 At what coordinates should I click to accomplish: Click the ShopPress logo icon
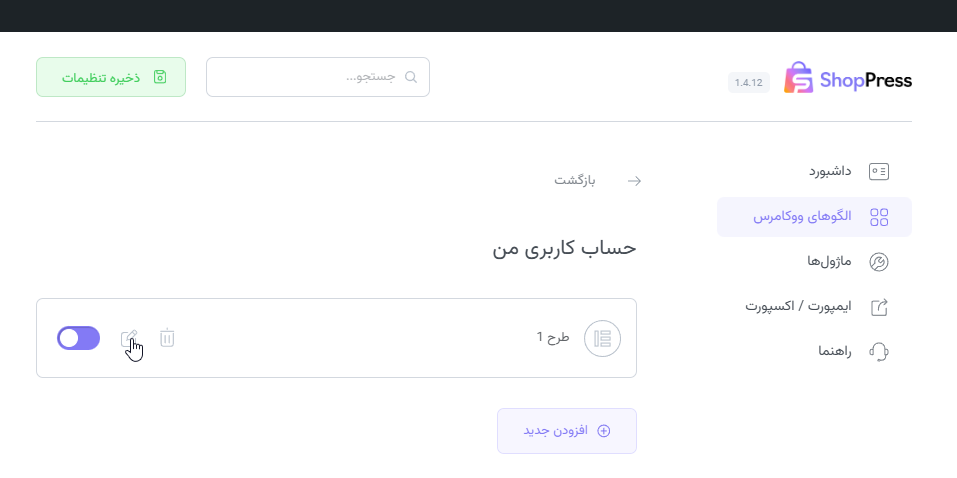pyautogui.click(x=799, y=78)
